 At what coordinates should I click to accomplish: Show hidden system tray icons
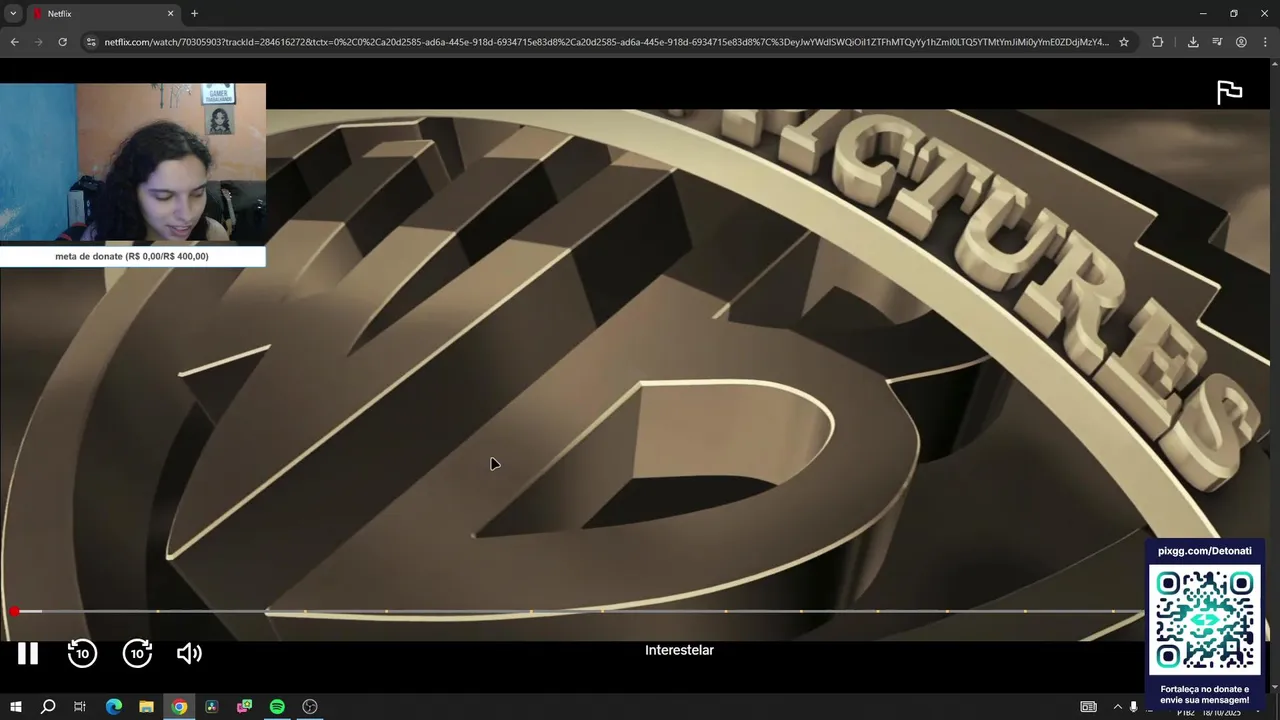click(x=1118, y=707)
